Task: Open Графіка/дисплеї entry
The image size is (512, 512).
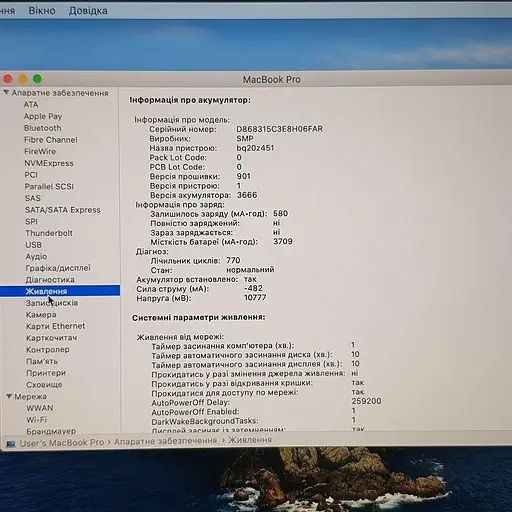Action: tap(58, 268)
